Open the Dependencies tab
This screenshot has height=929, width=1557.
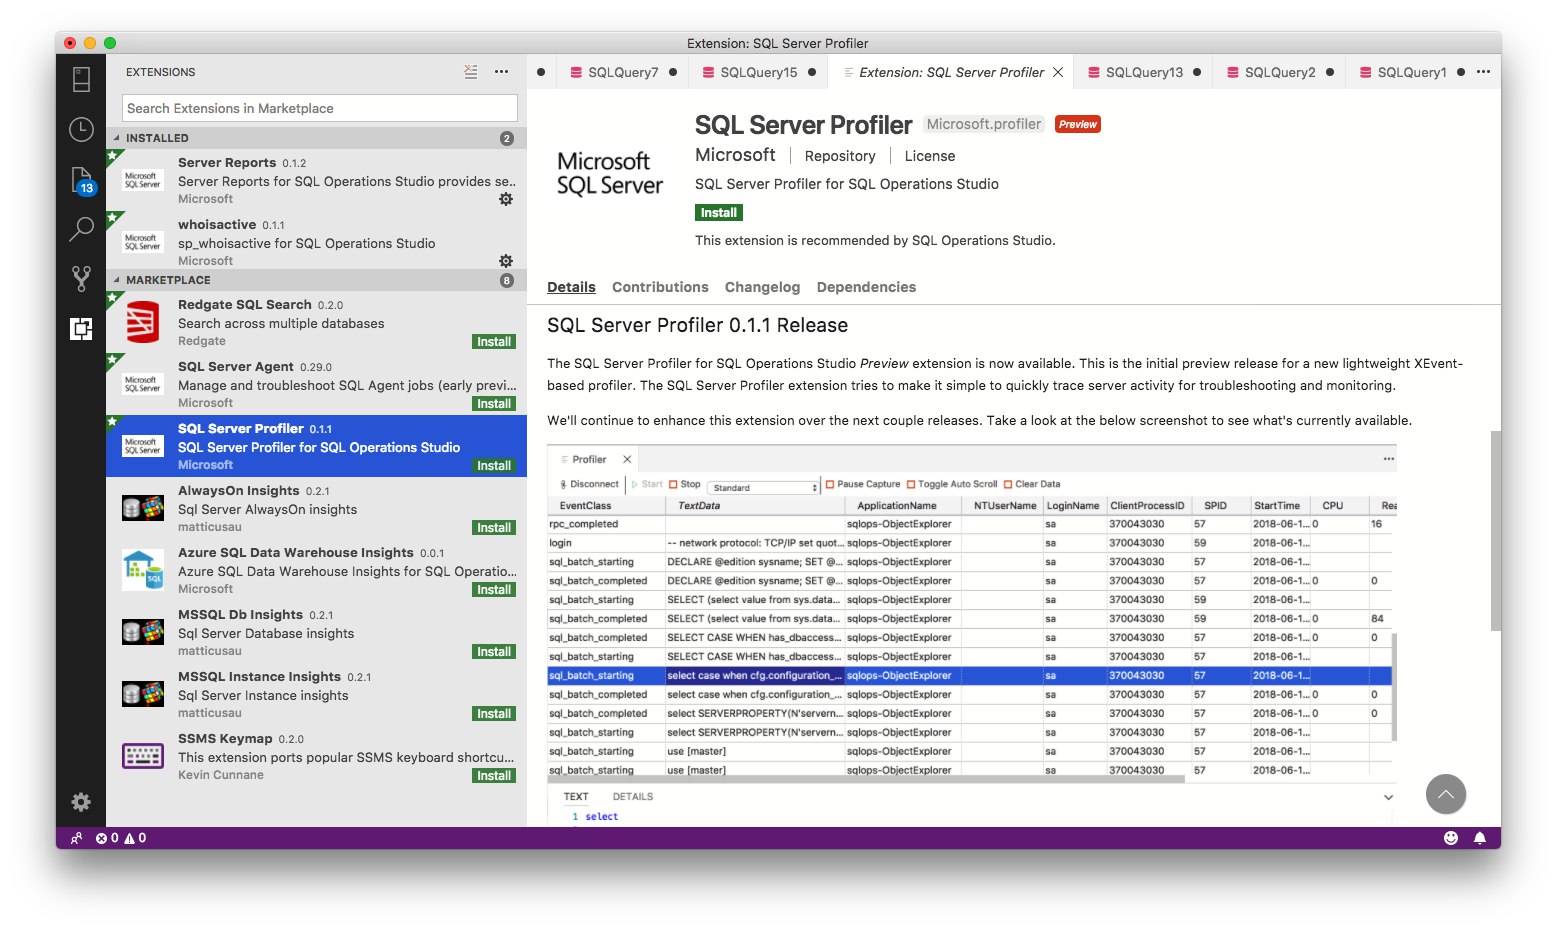click(866, 287)
